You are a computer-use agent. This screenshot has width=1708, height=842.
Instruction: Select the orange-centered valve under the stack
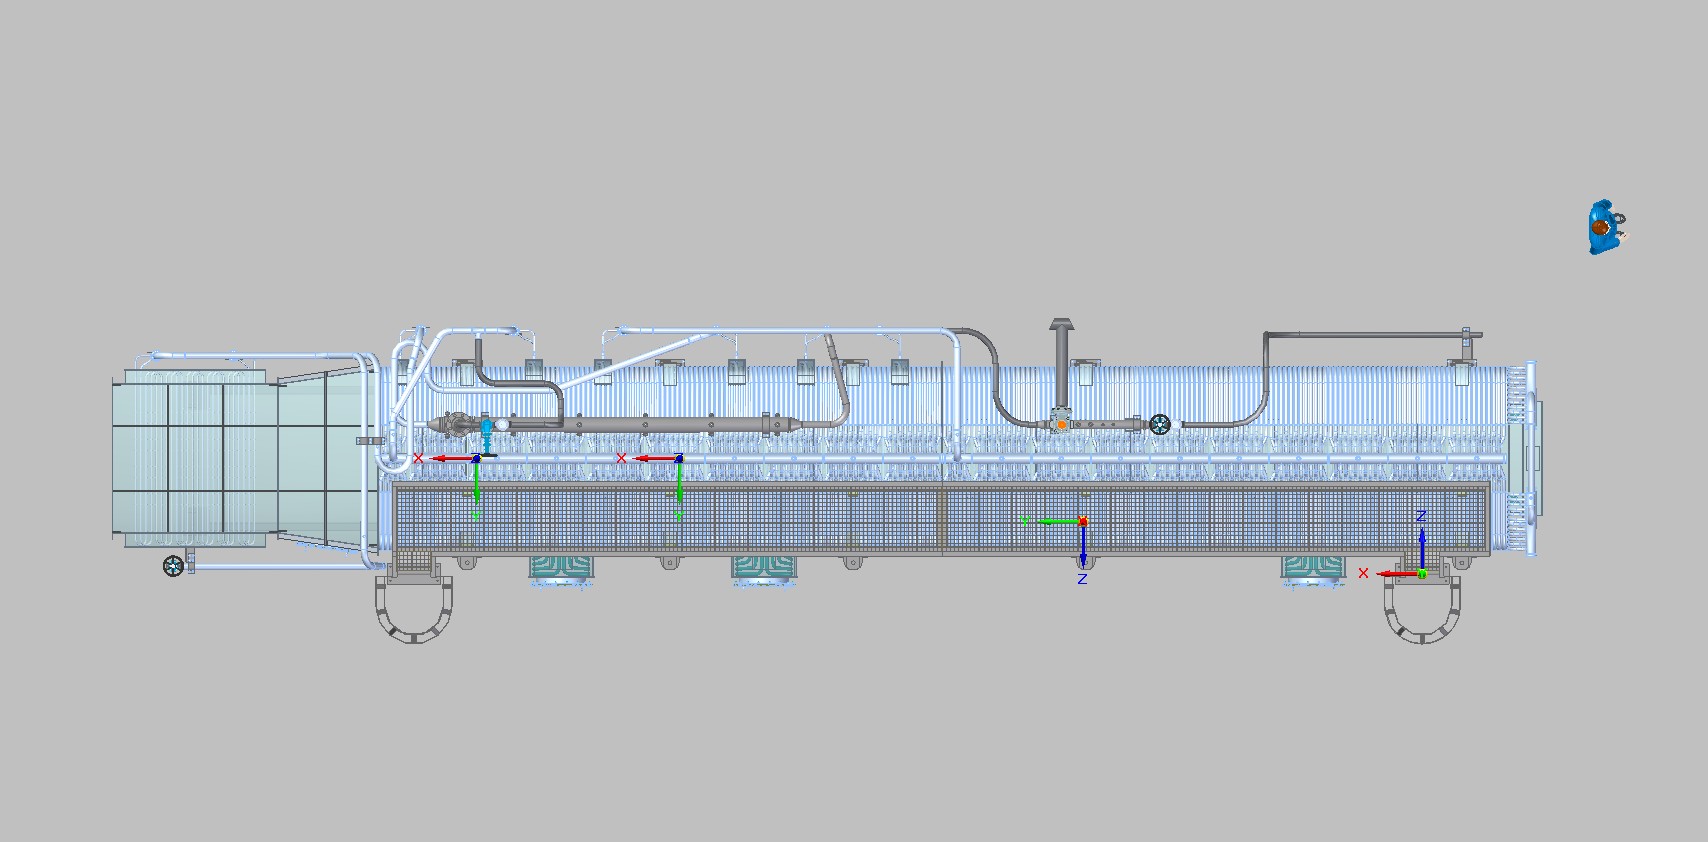[x=1061, y=422]
